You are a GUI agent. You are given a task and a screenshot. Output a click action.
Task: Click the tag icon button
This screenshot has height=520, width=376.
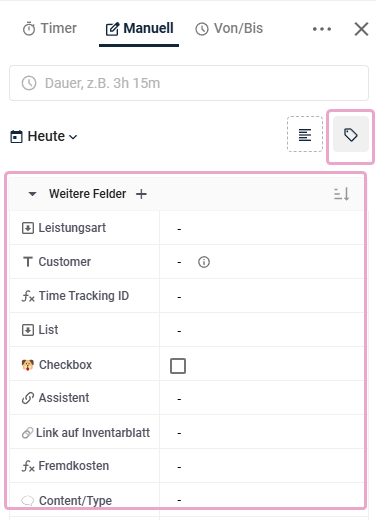coord(351,135)
